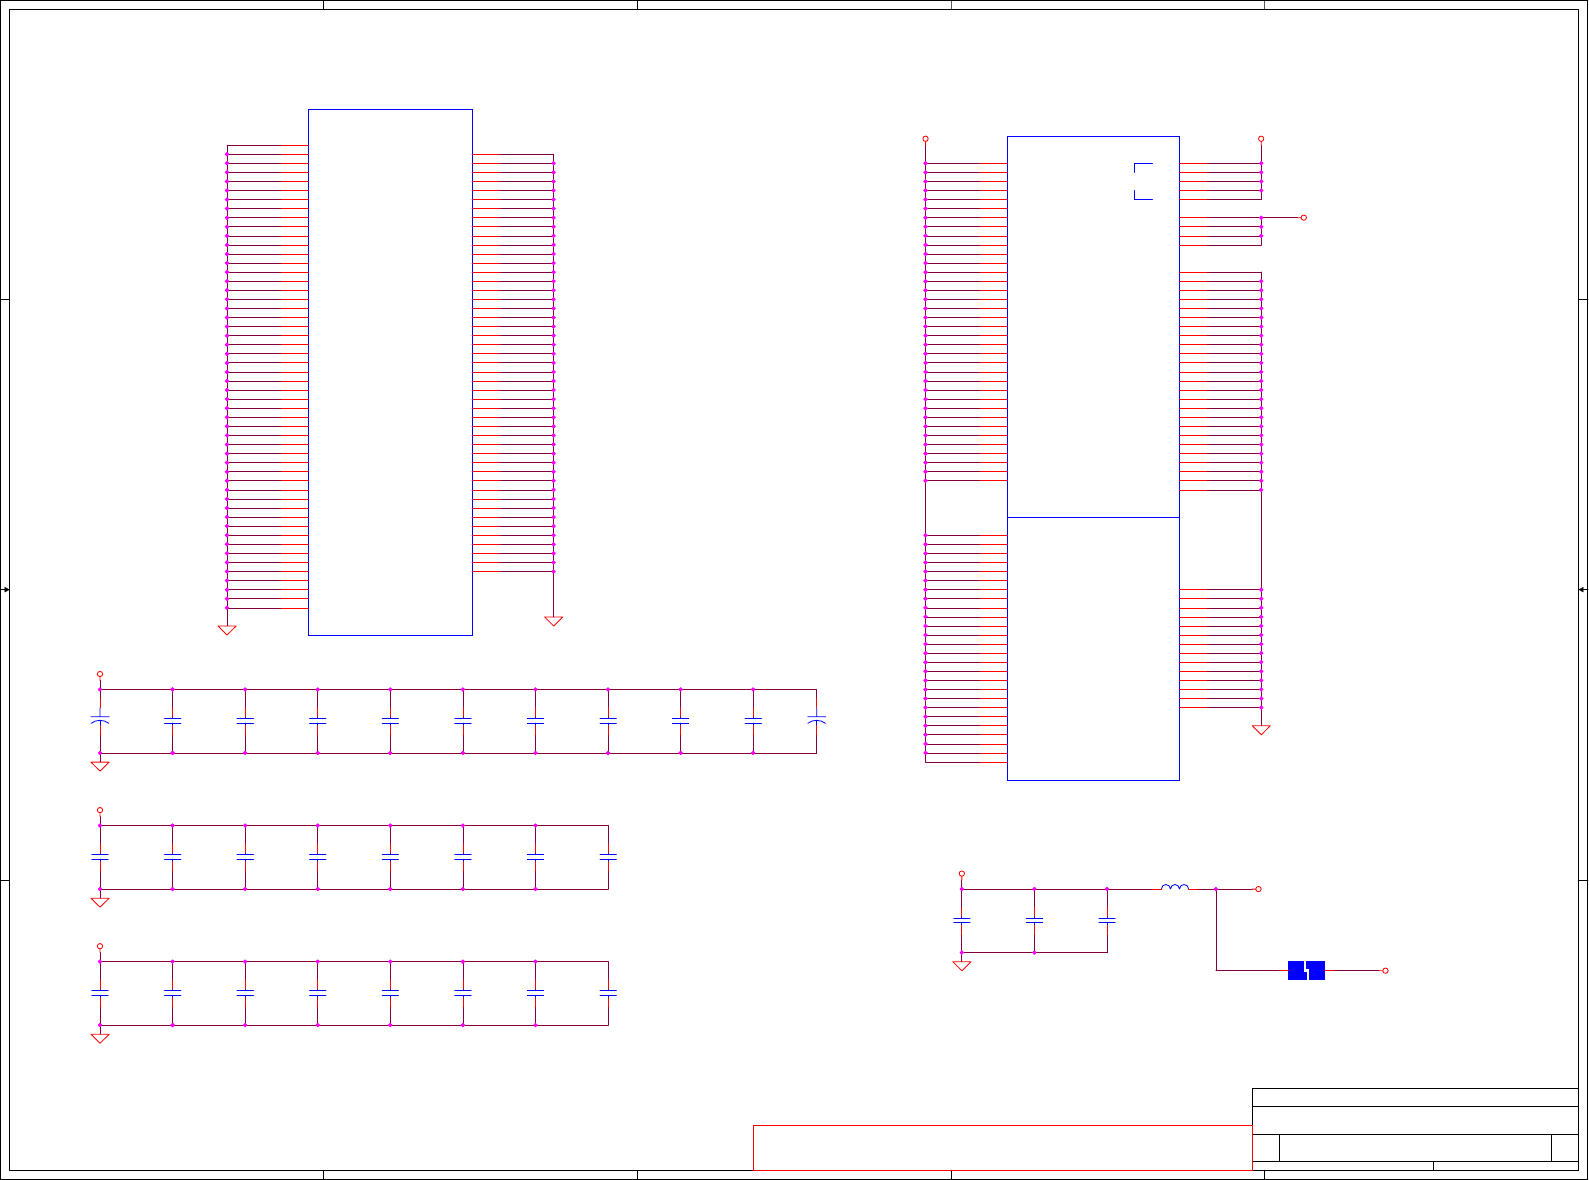Click ground symbol under filter capacitors near inductor
Image resolution: width=1589 pixels, height=1180 pixels.
pyautogui.click(x=962, y=966)
